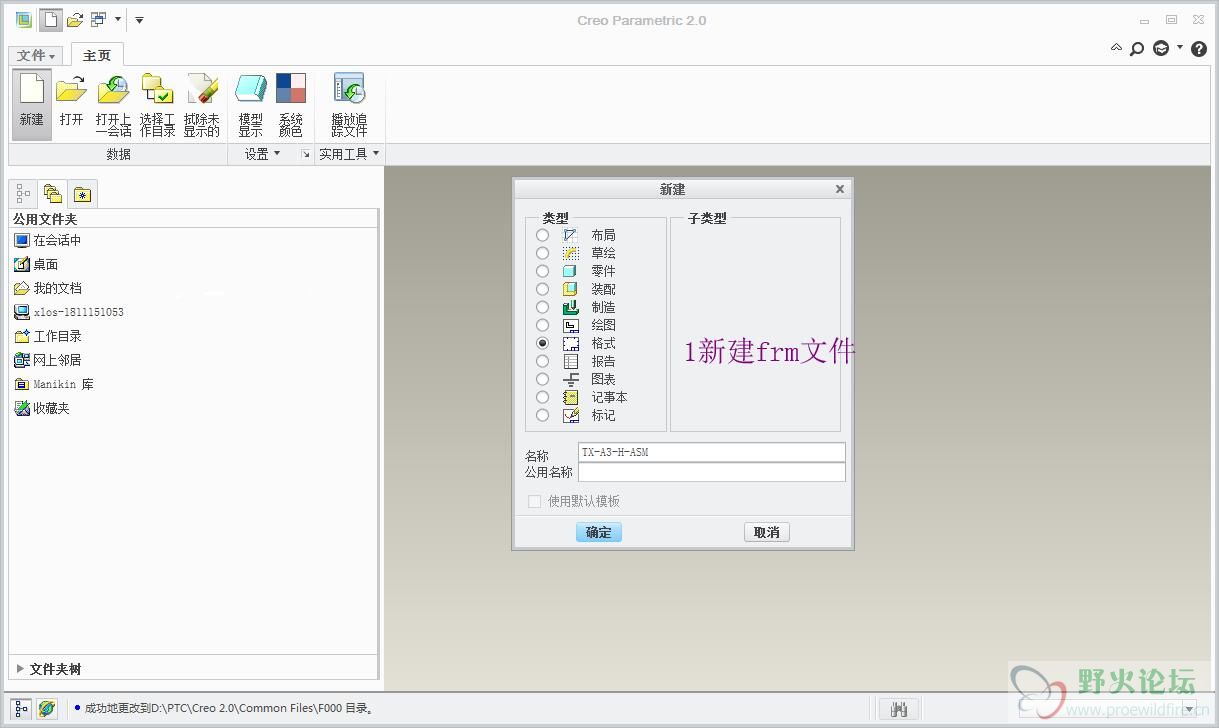Image resolution: width=1219 pixels, height=728 pixels.
Task: Click the quick access Open folder icon
Action: coord(75,20)
